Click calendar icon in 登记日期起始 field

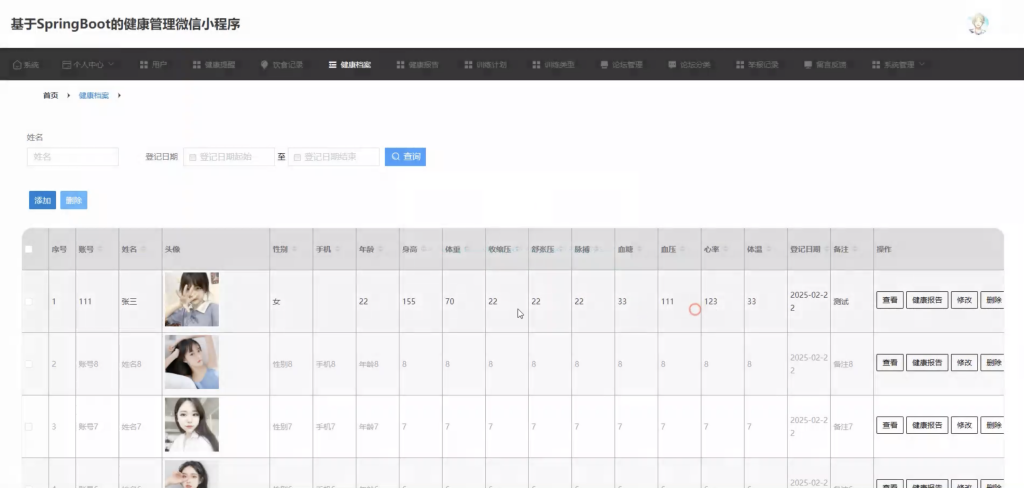coord(193,157)
